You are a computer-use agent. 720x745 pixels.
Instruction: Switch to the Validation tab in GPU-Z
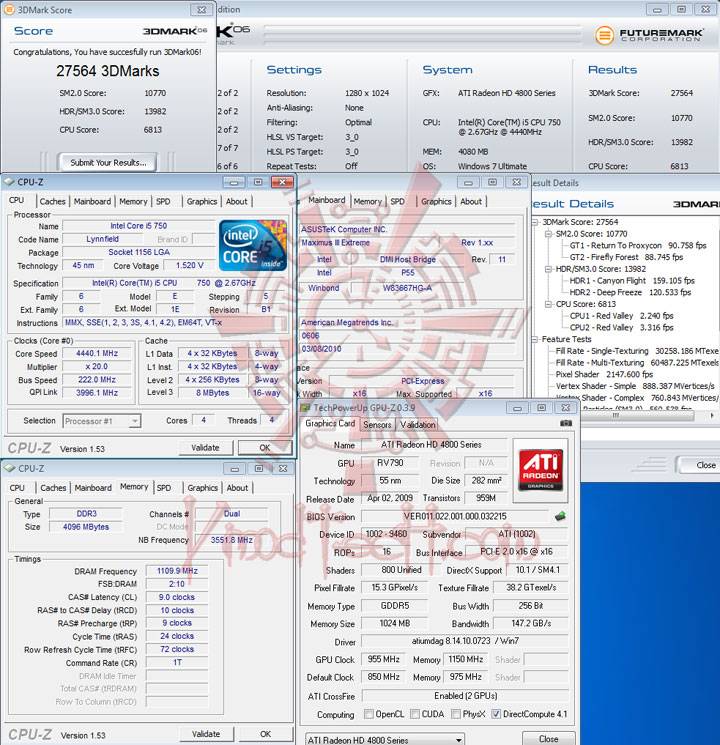click(417, 425)
